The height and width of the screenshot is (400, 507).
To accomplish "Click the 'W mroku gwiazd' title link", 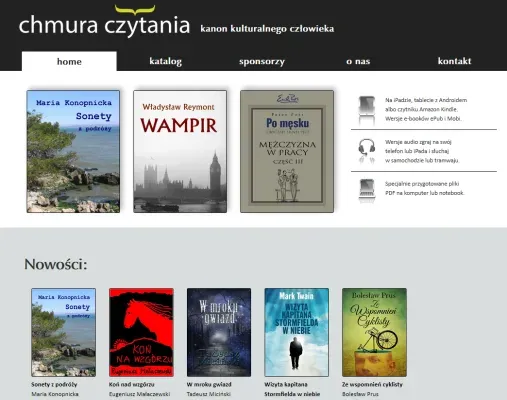I will [209, 384].
